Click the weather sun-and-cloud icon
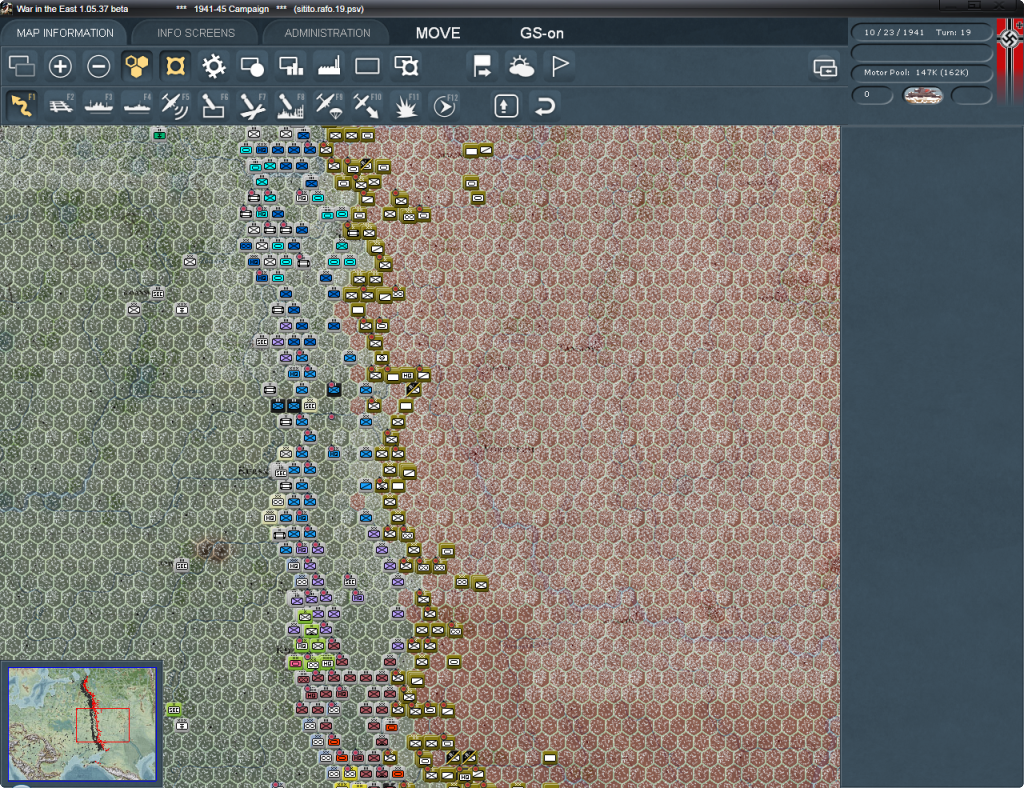The width and height of the screenshot is (1024, 788). click(521, 66)
